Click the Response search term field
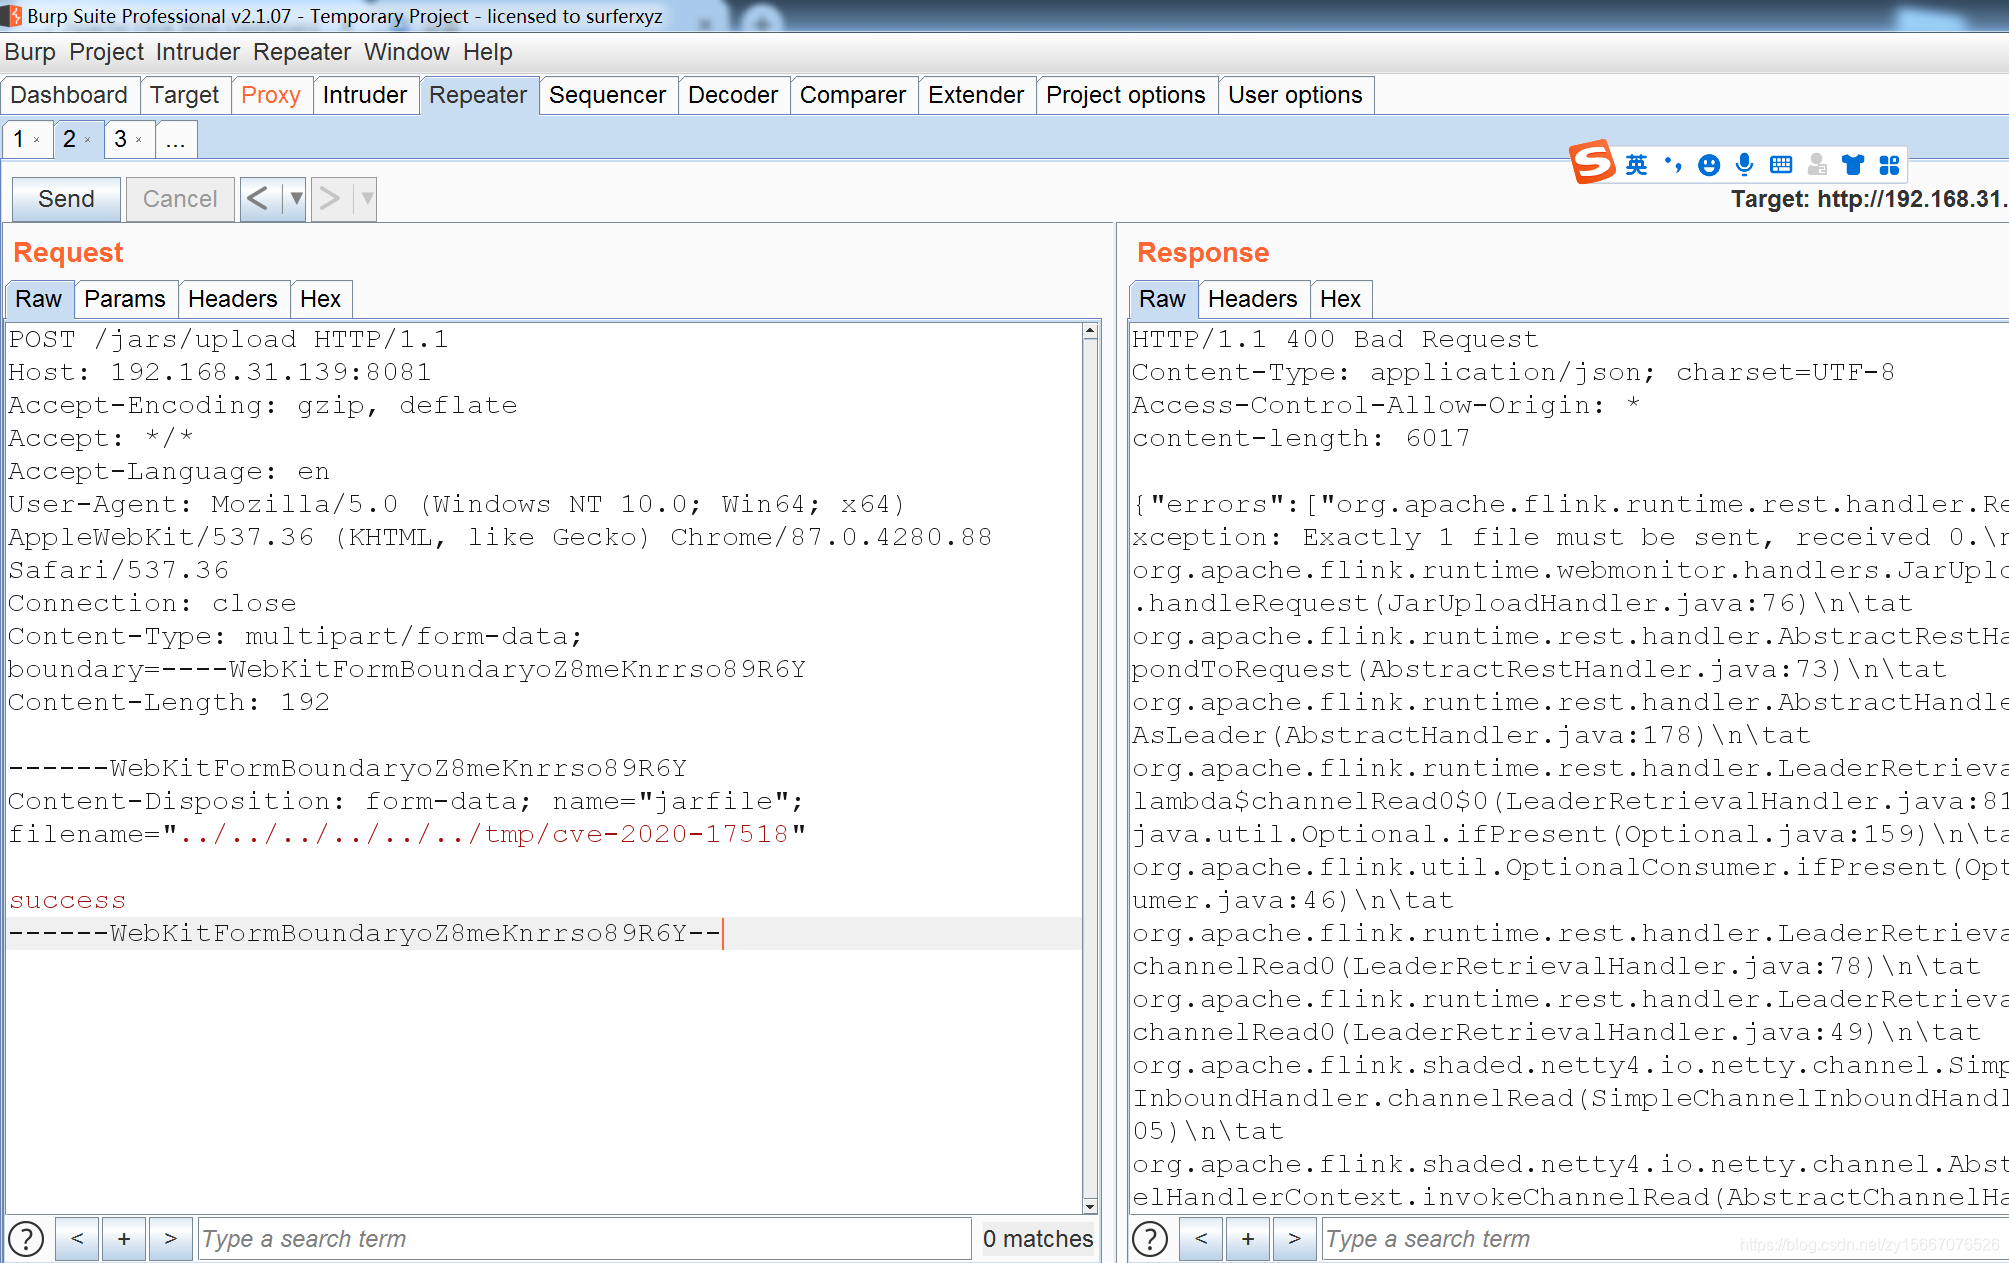2009x1263 pixels. point(1665,1239)
